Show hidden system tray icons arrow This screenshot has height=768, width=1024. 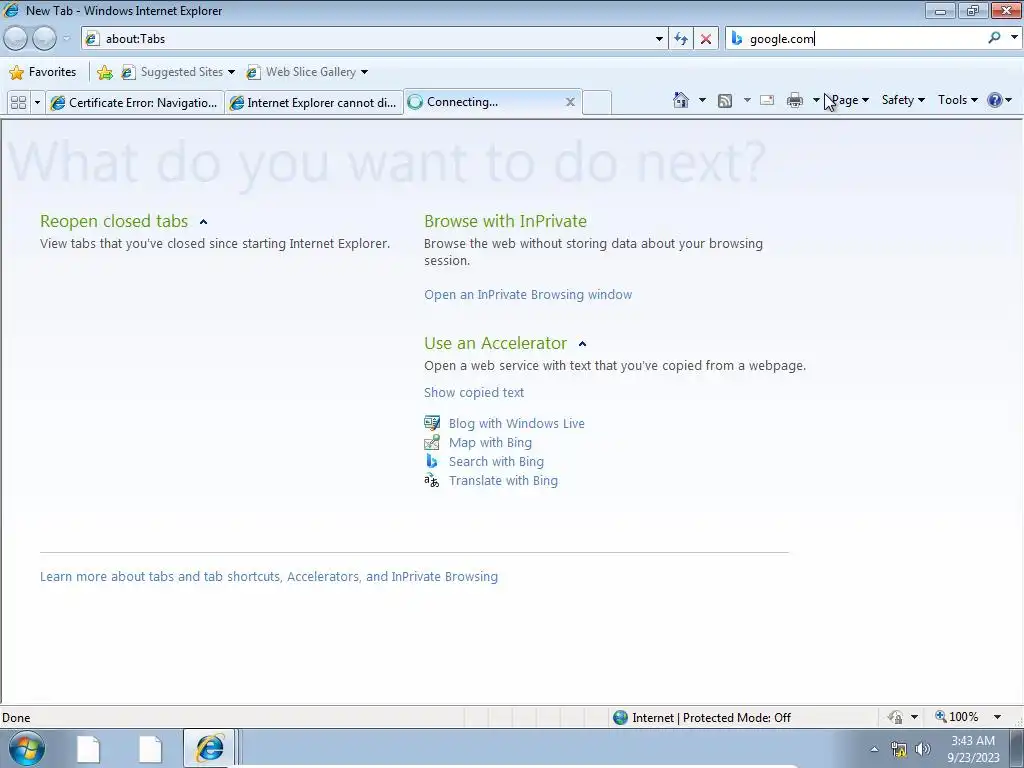(x=874, y=749)
